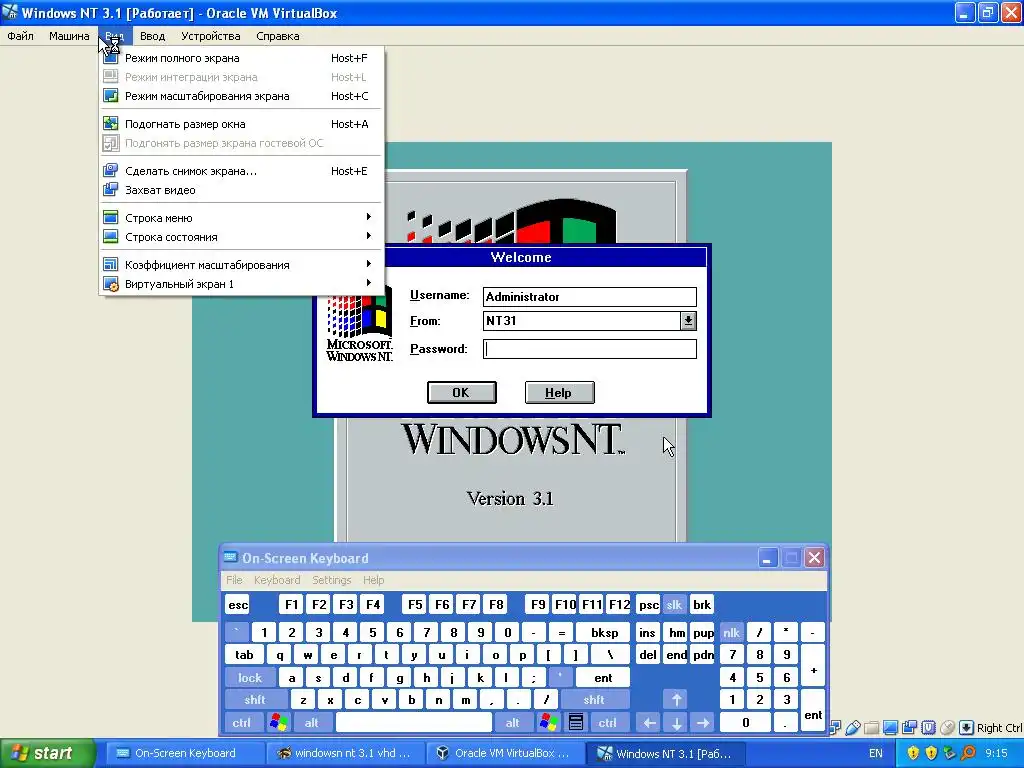The image size is (1024, 768).
Task: Click the display status bar icon
Action: pyautogui.click(x=890, y=728)
